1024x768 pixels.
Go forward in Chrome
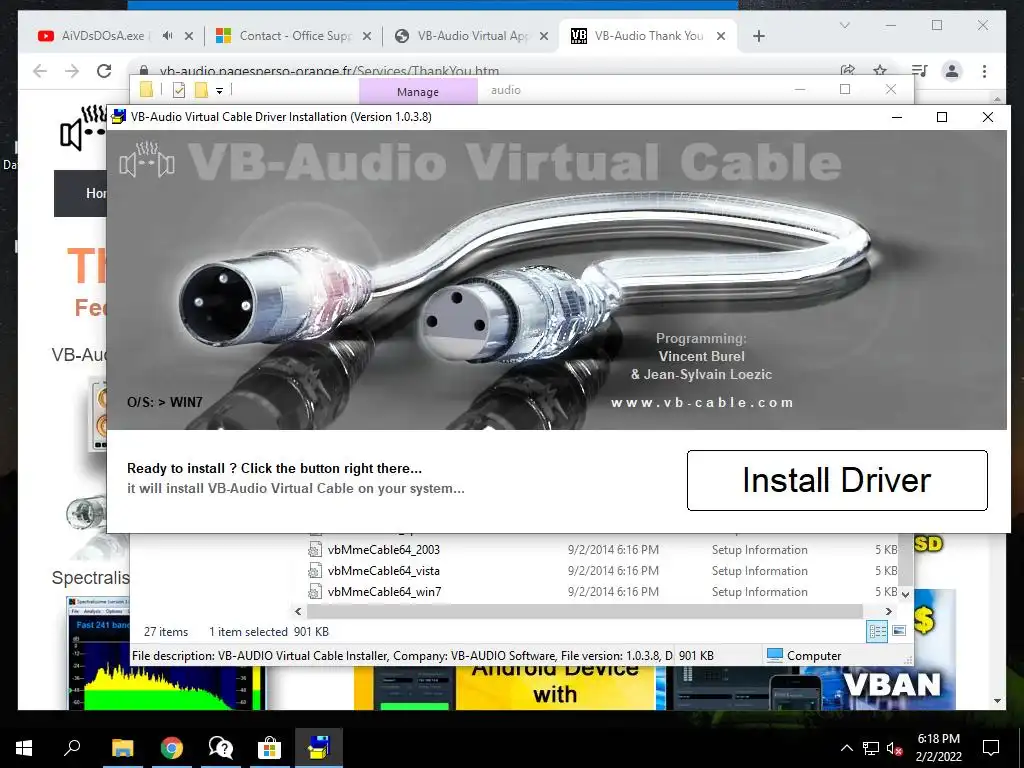(x=72, y=71)
